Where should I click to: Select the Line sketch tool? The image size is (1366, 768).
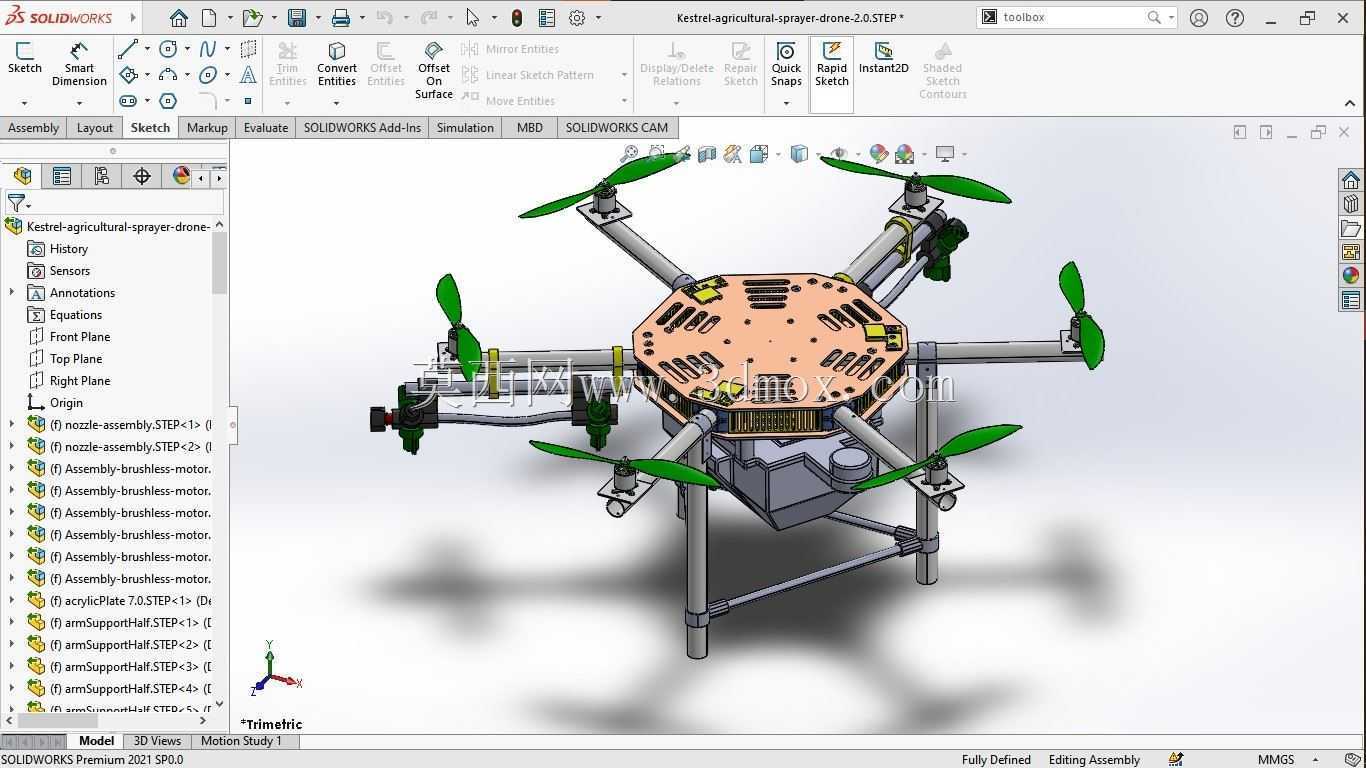pyautogui.click(x=128, y=49)
